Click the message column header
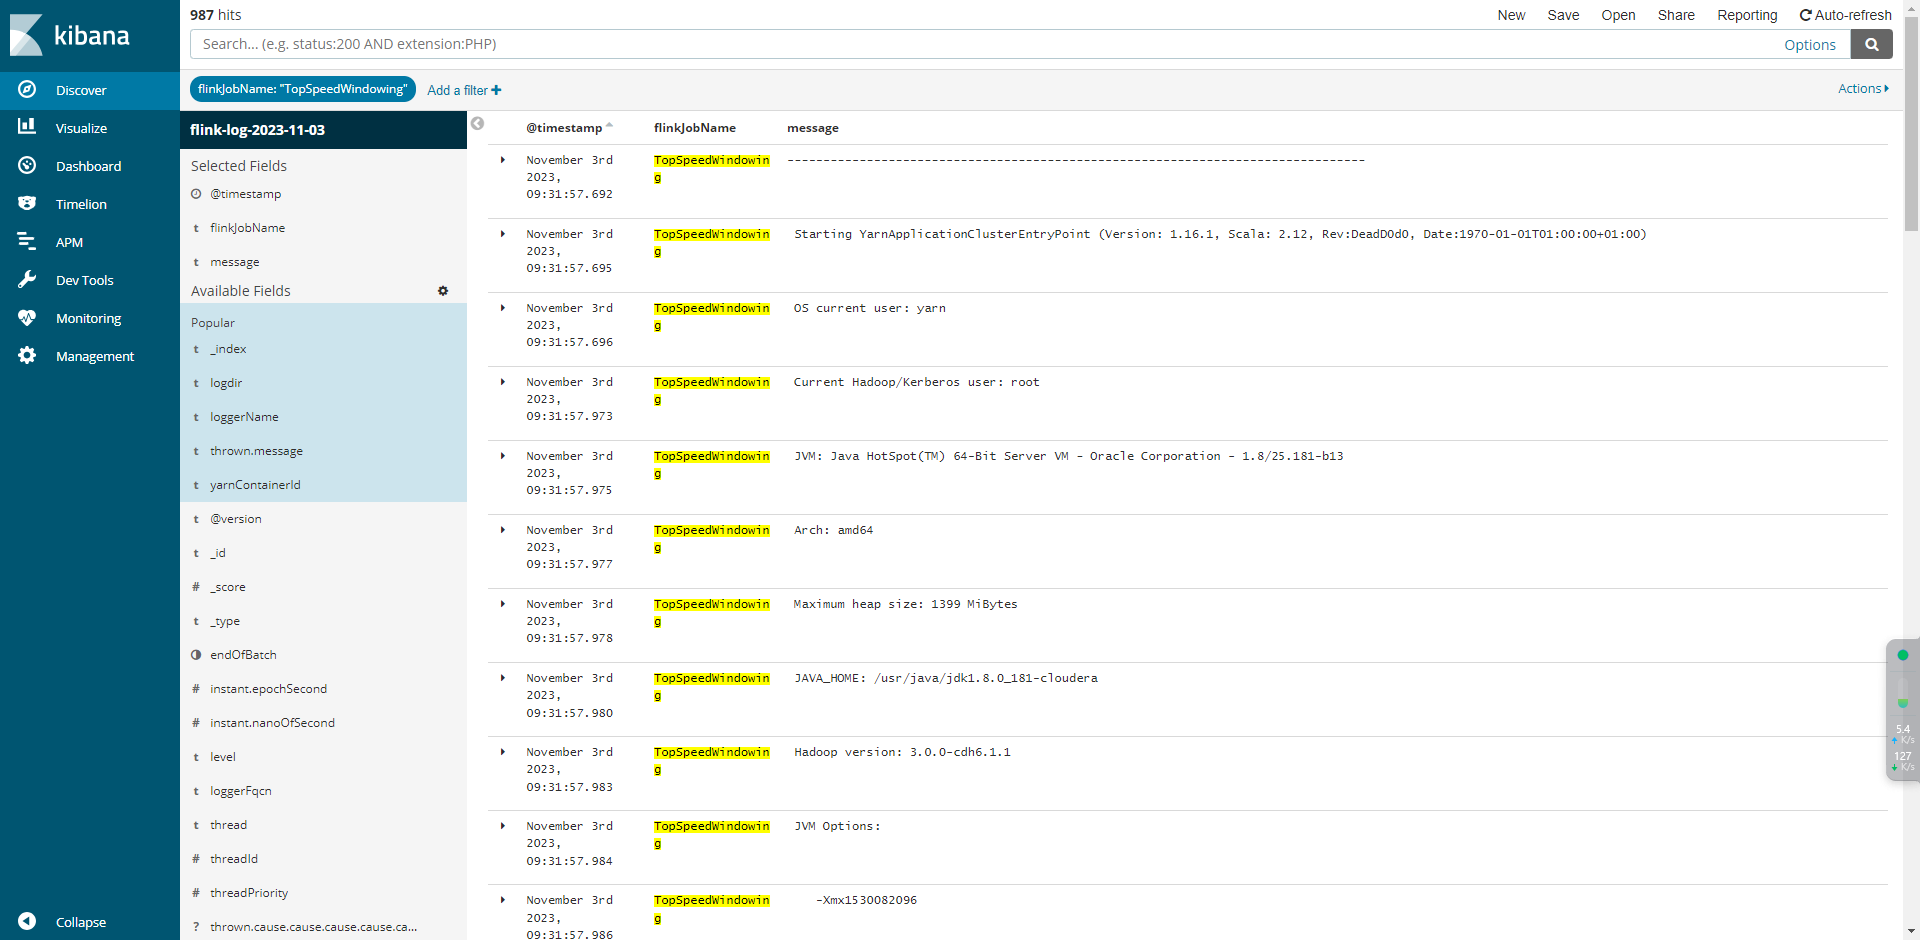The height and width of the screenshot is (940, 1920). click(x=813, y=128)
